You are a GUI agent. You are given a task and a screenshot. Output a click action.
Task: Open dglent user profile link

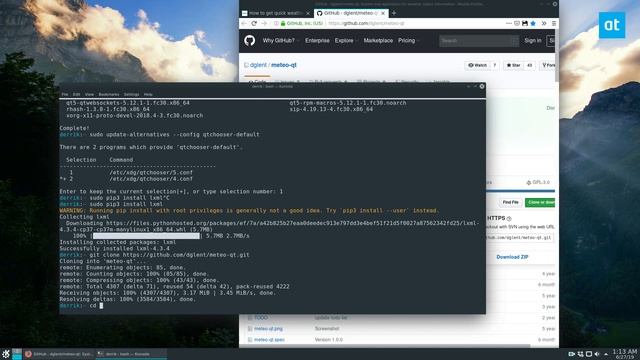[x=258, y=65]
